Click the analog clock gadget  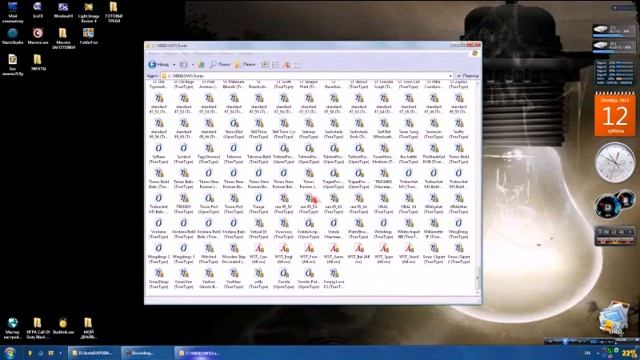(615, 162)
